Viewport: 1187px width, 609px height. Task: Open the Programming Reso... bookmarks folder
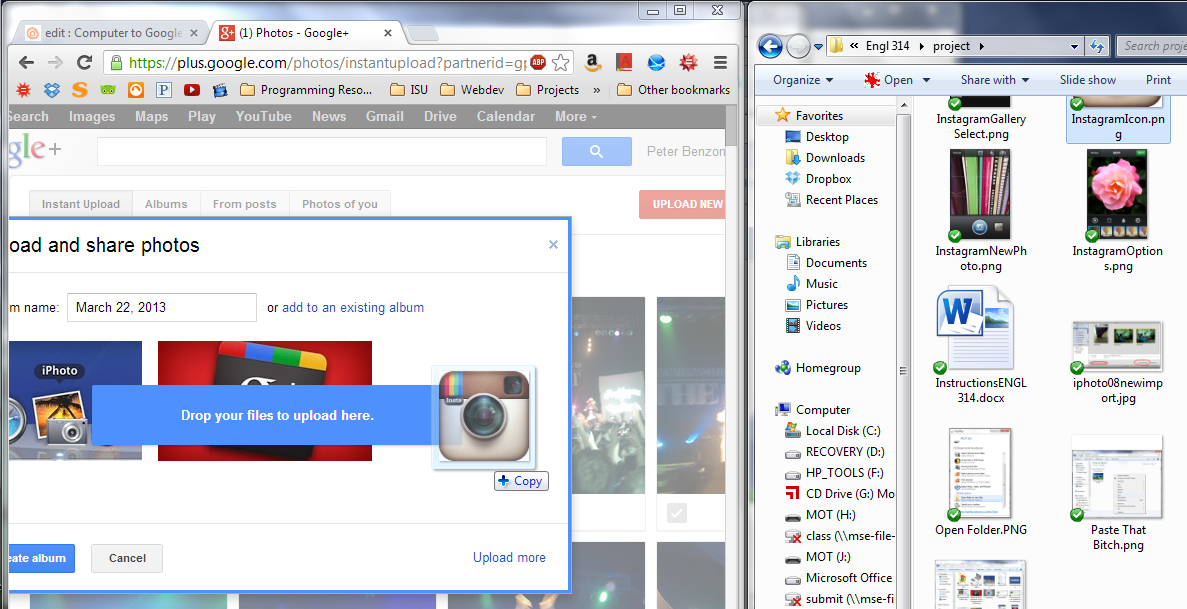click(x=306, y=89)
